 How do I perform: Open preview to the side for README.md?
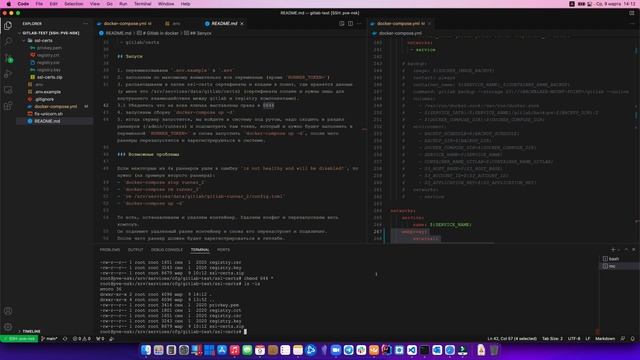point(342,24)
